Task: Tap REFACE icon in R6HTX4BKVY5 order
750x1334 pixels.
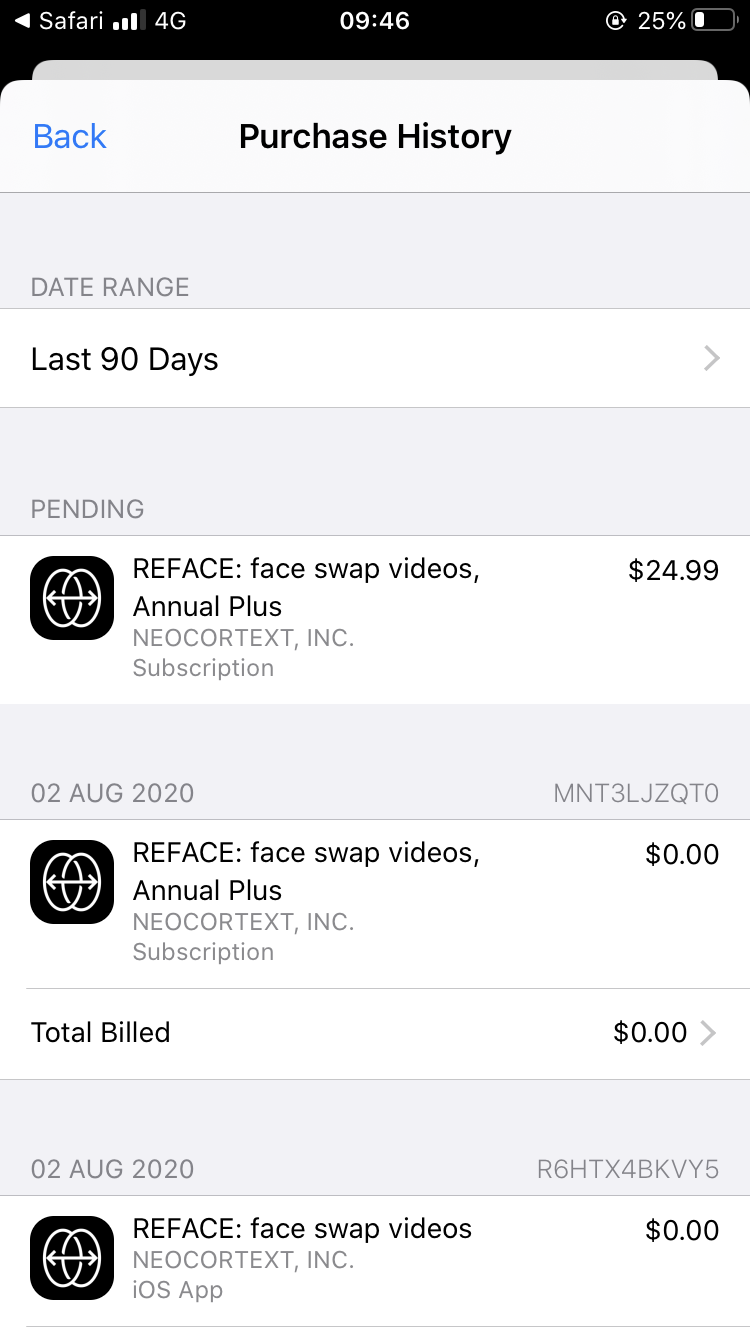Action: [x=72, y=1258]
